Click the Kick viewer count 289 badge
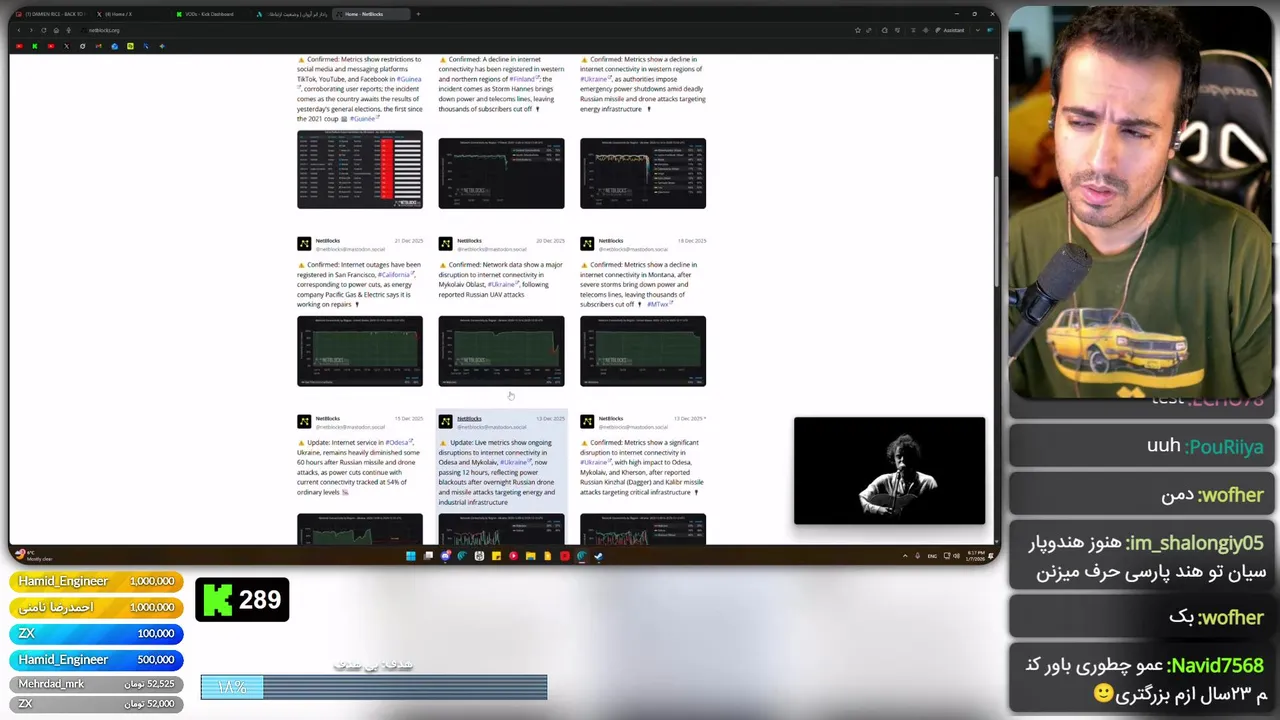 [x=242, y=600]
